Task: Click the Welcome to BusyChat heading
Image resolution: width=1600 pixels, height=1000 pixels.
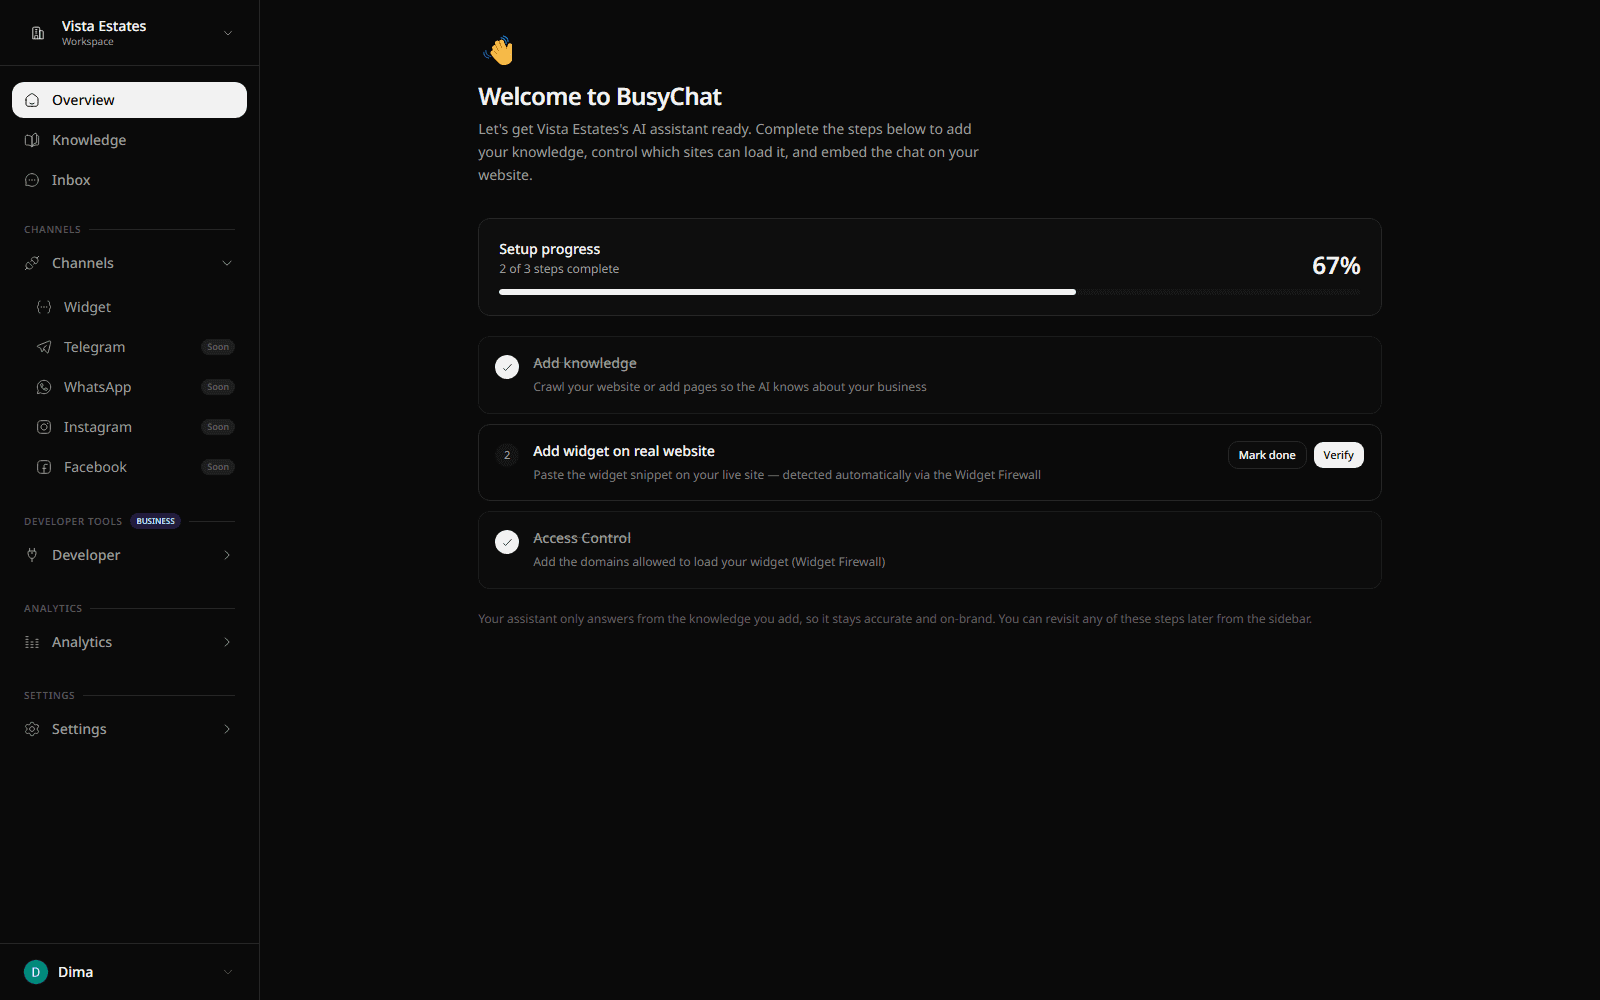Action: 600,97
